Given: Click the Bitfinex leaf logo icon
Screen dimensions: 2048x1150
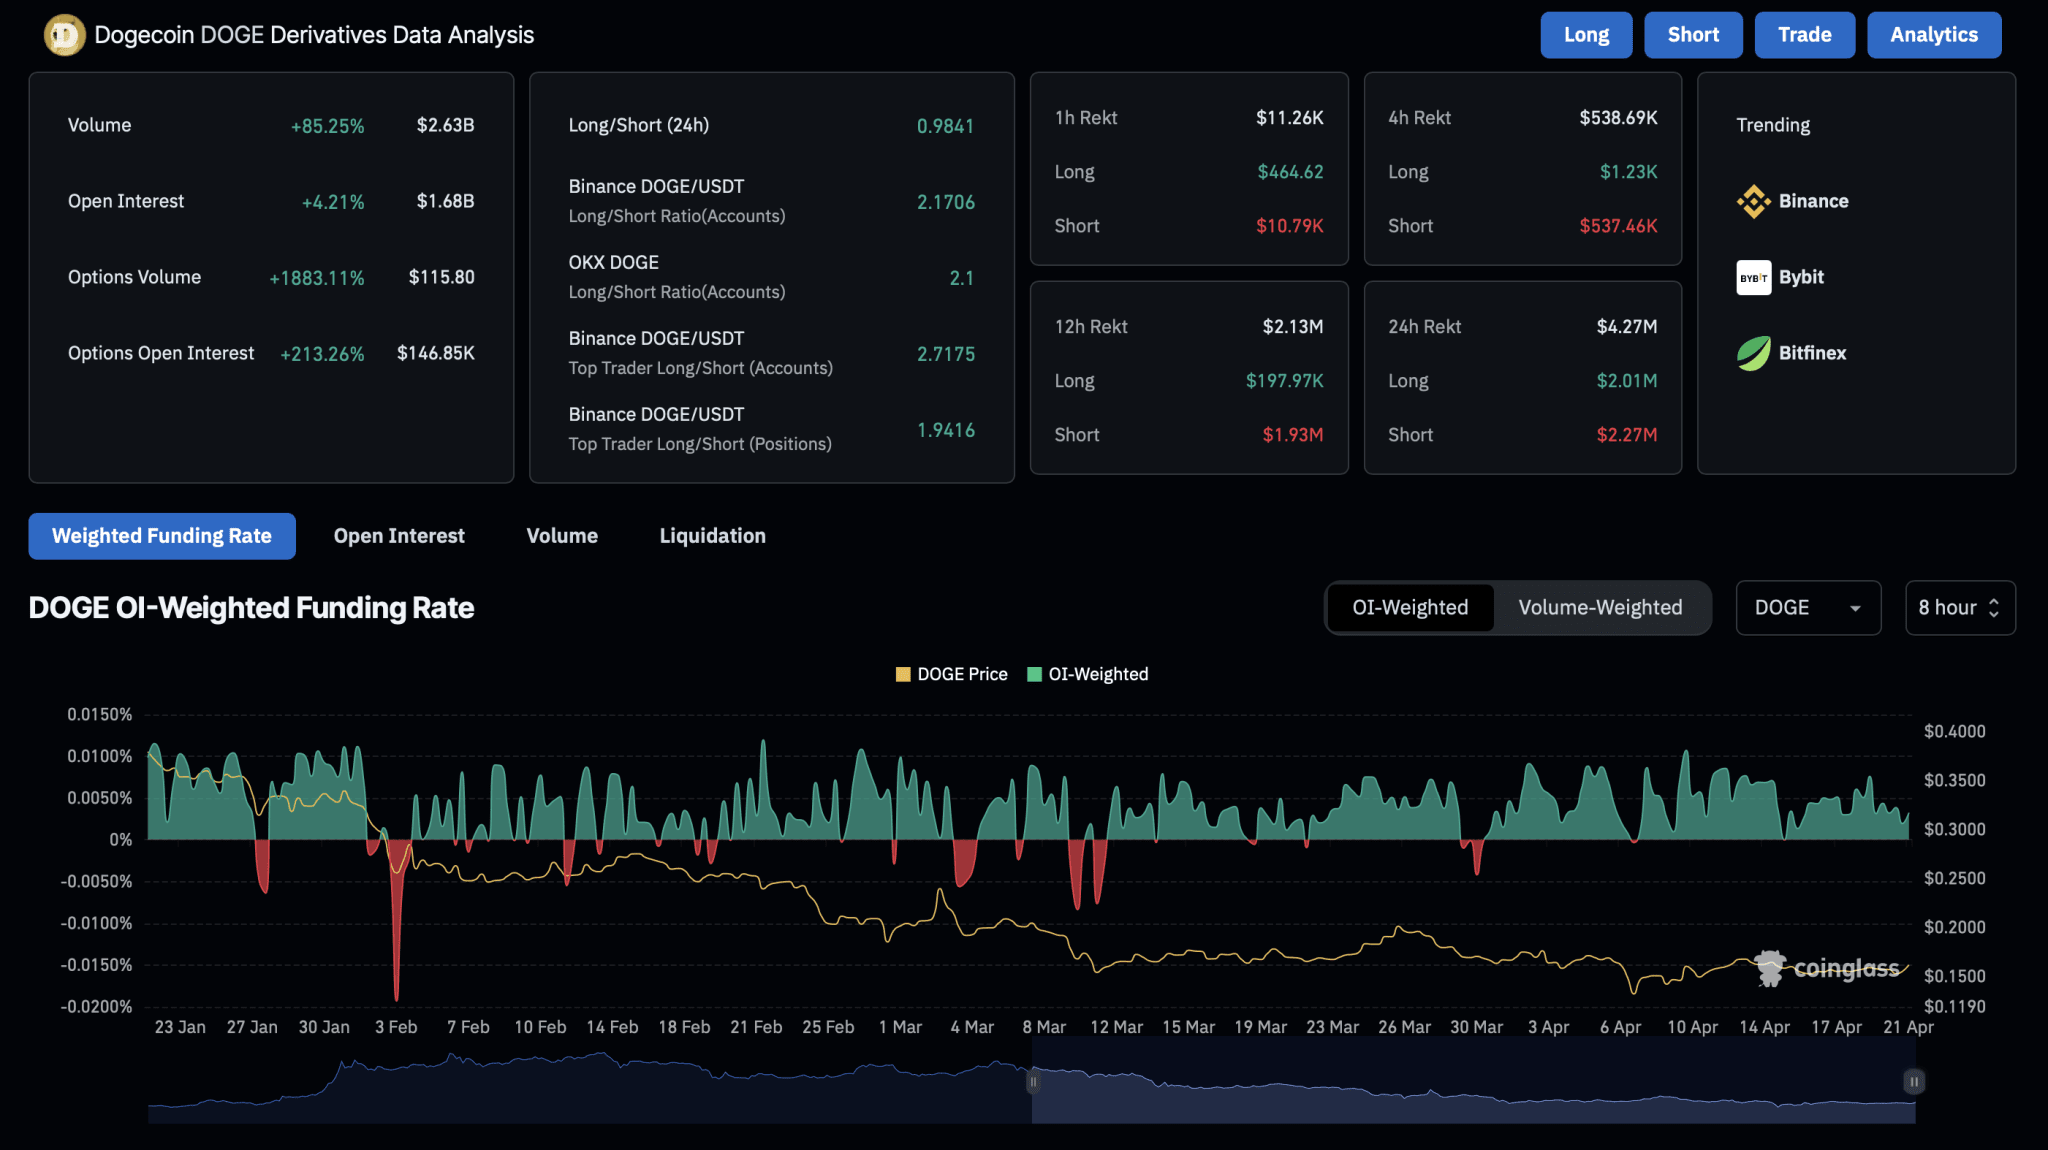Looking at the screenshot, I should [x=1753, y=353].
